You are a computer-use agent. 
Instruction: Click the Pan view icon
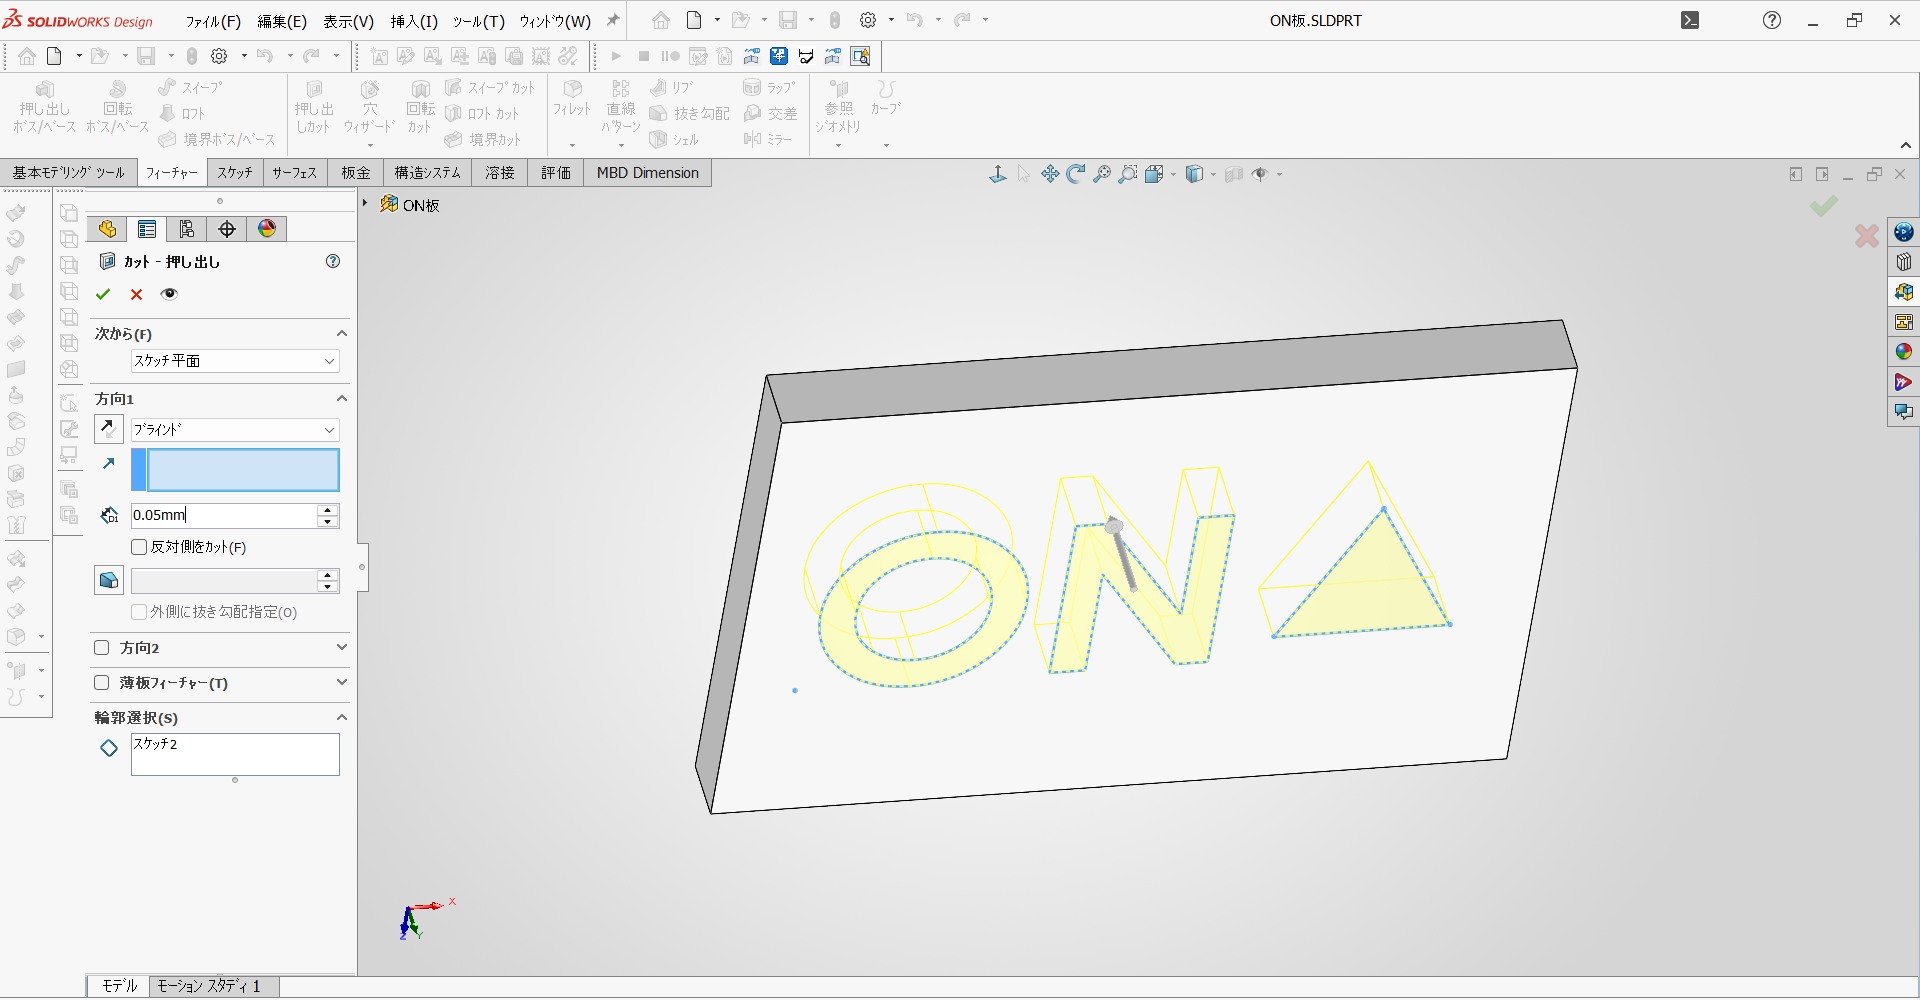click(1050, 174)
